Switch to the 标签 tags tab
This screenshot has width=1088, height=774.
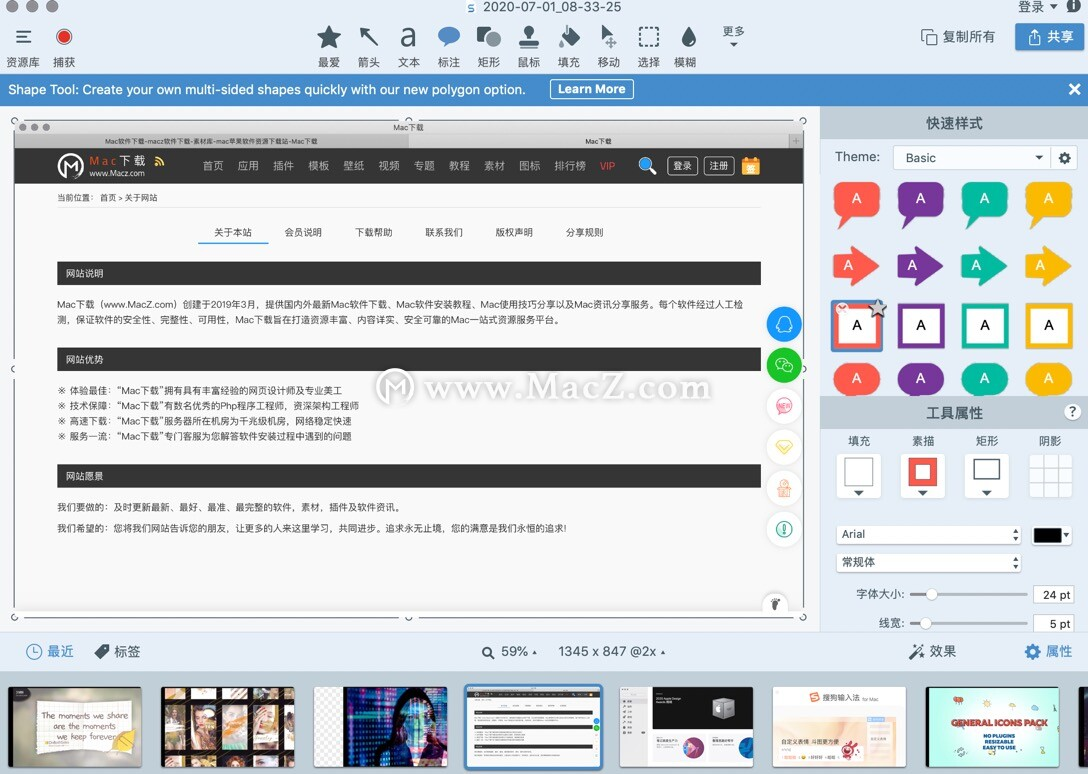[117, 651]
